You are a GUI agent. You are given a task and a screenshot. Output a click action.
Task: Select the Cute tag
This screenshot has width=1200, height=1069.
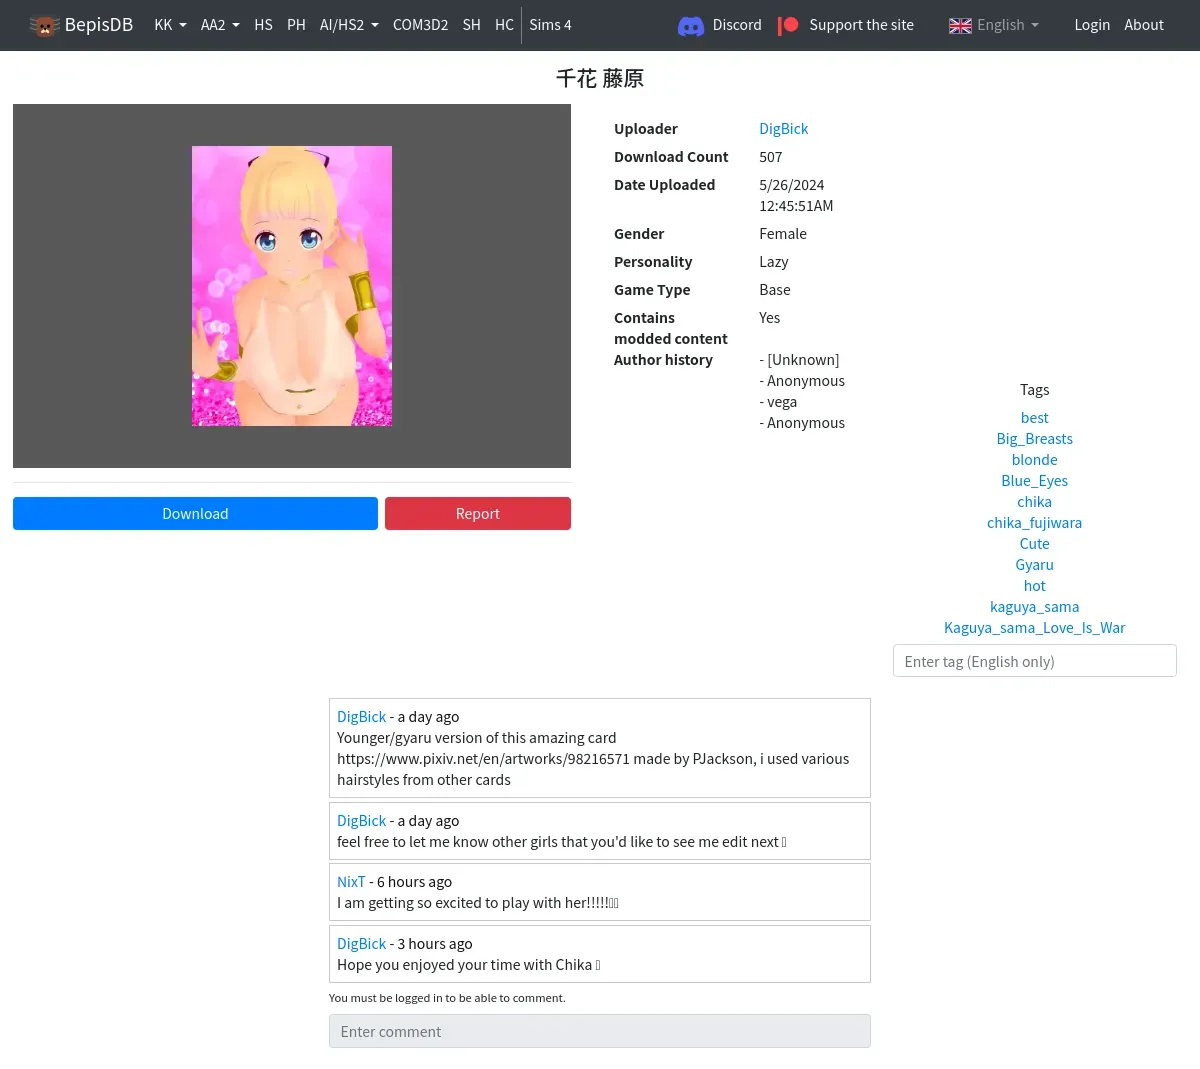point(1034,544)
